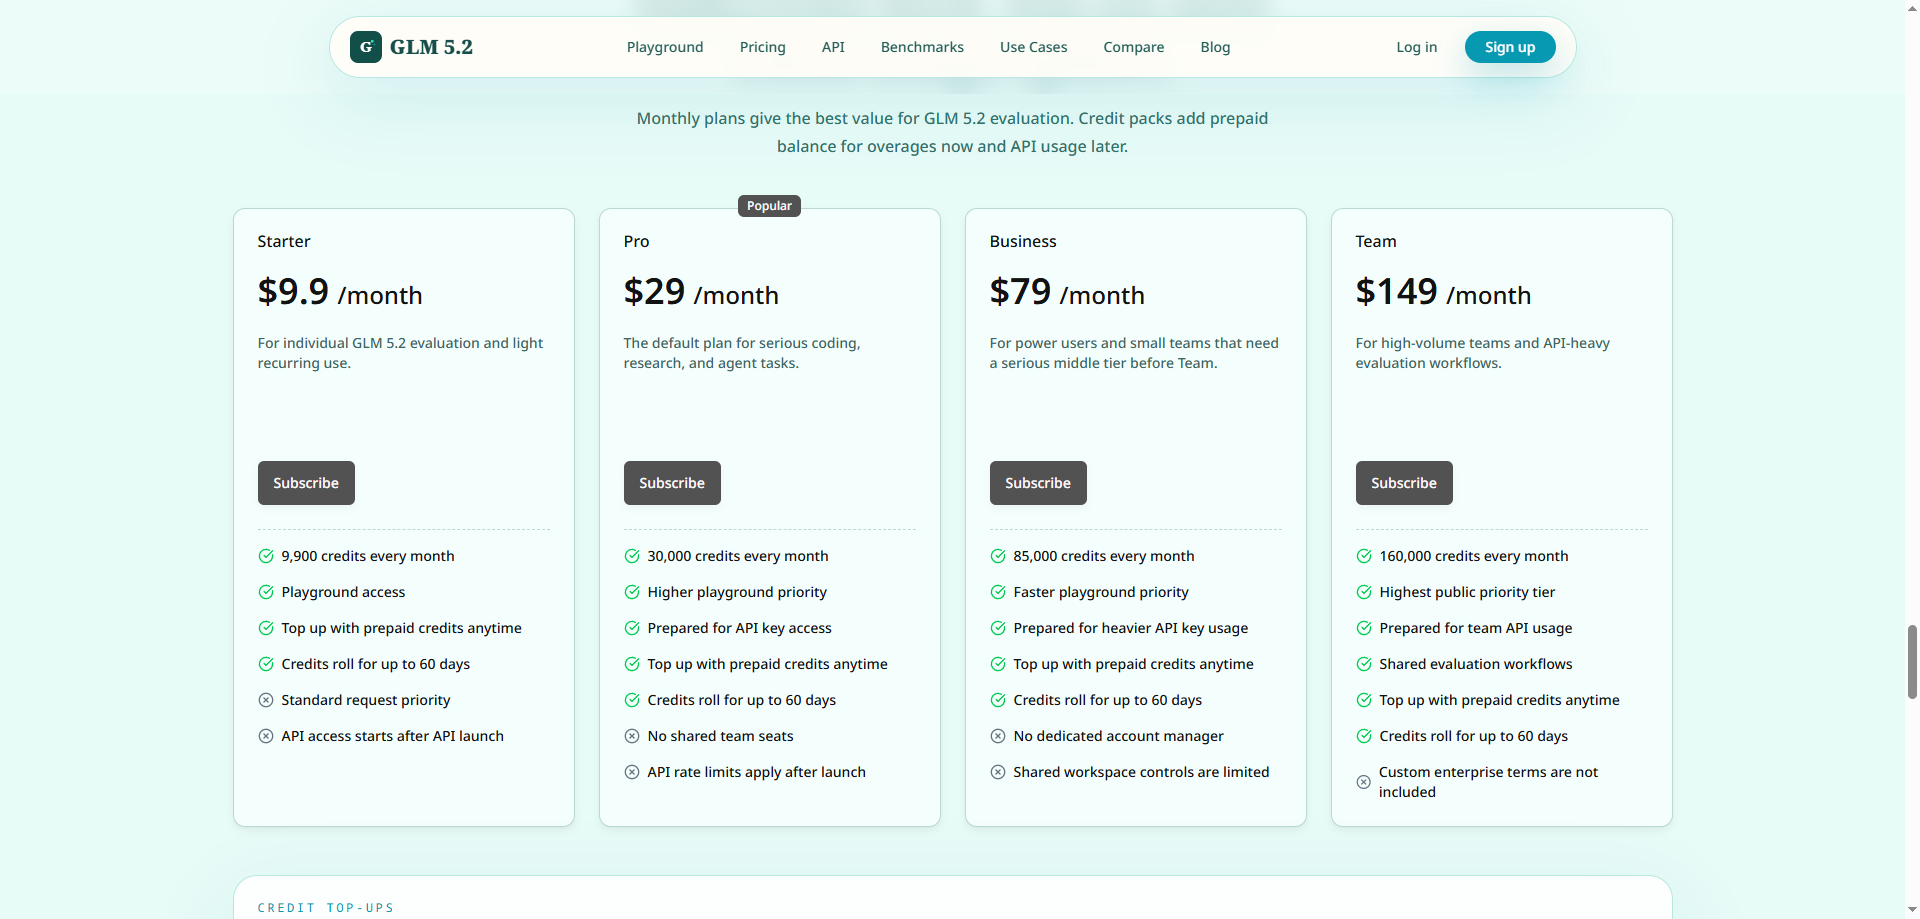This screenshot has width=1920, height=919.
Task: Click Starter's Top up check icon
Action: tap(266, 628)
